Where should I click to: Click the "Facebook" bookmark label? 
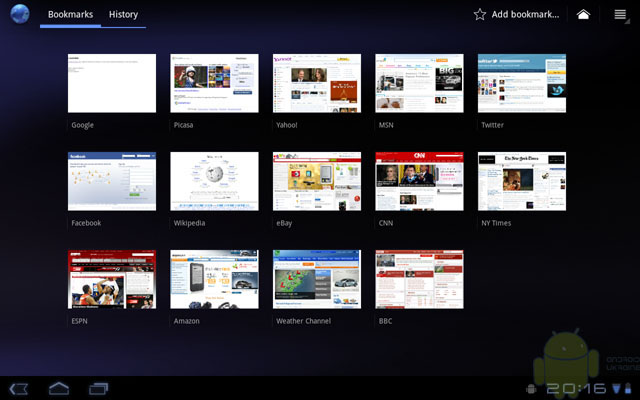click(x=86, y=223)
